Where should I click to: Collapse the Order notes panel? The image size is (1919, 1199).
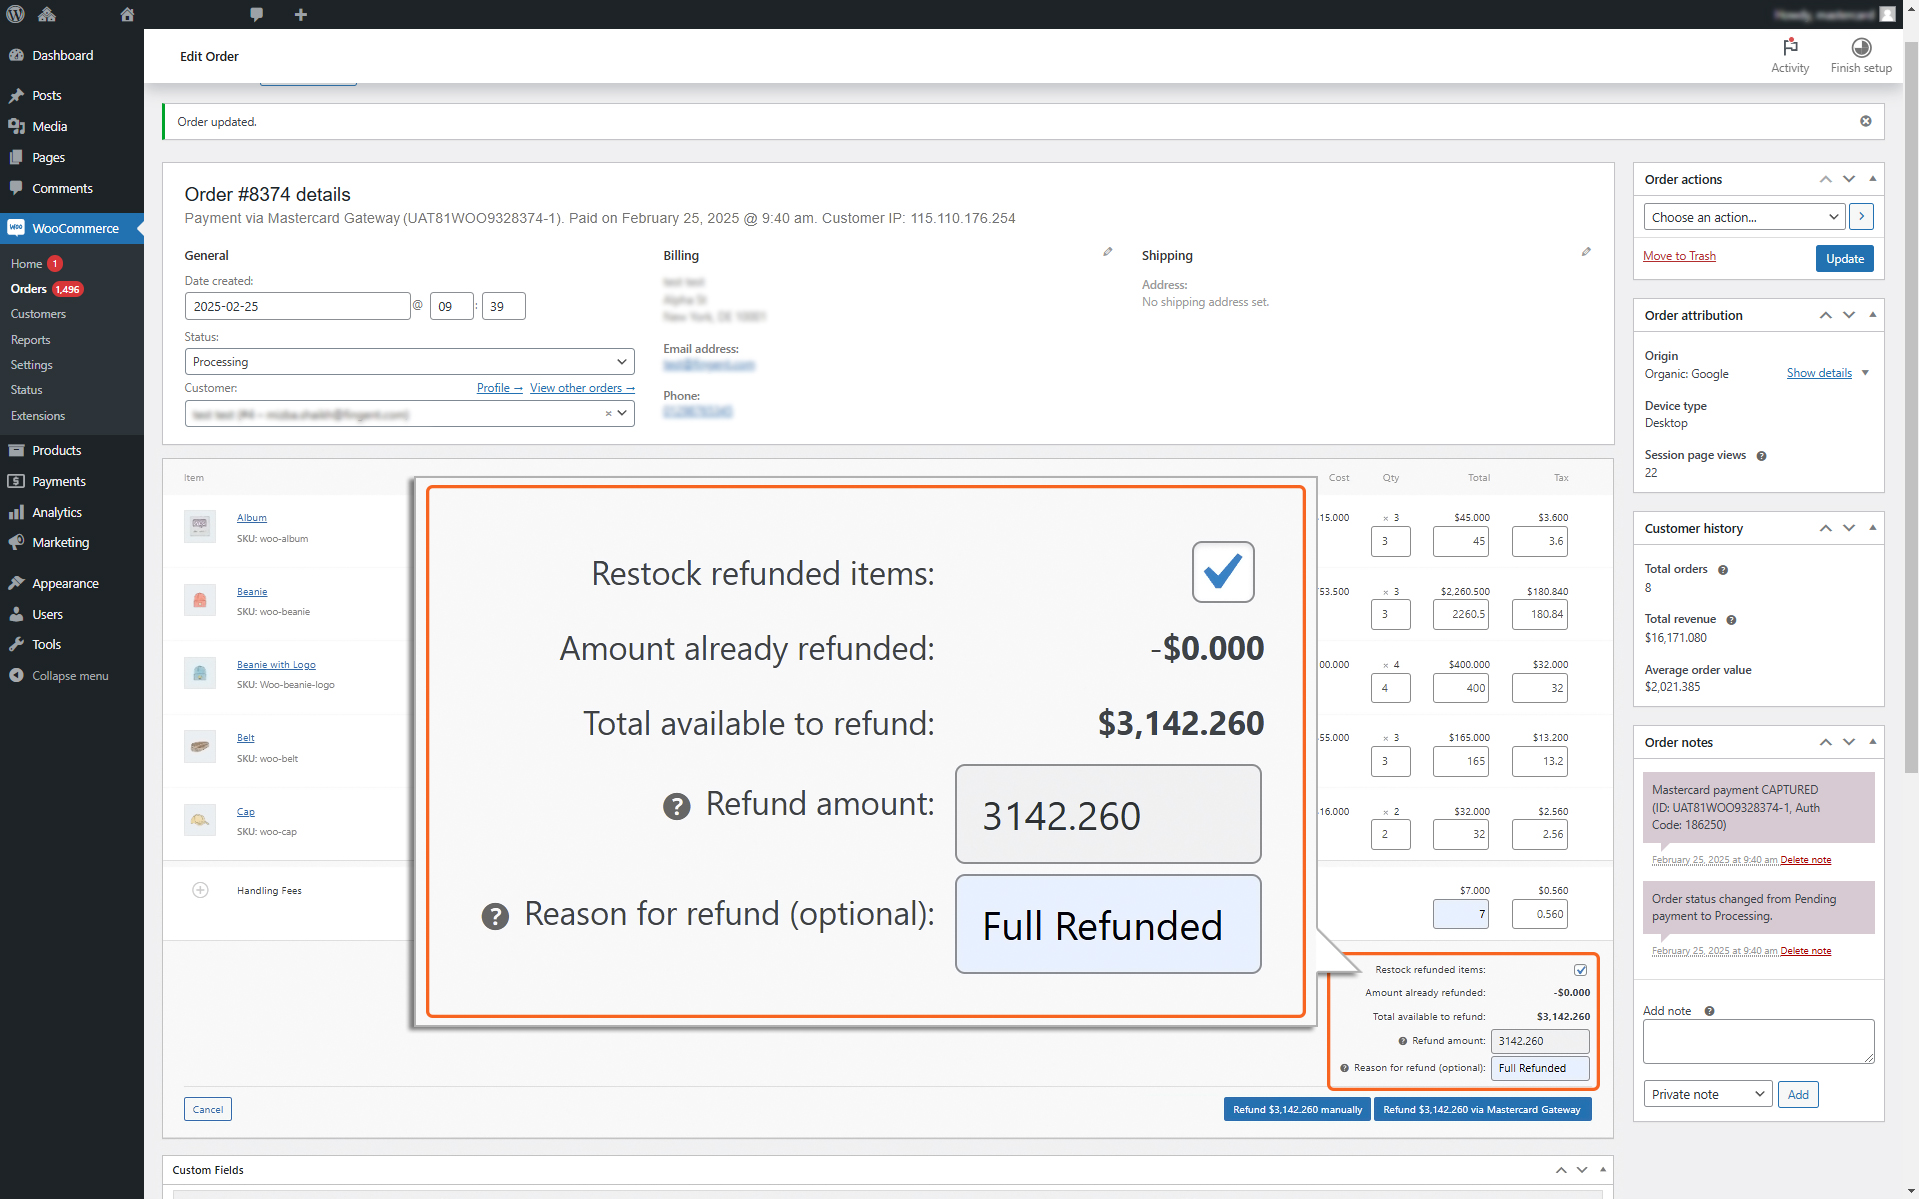coord(1872,742)
